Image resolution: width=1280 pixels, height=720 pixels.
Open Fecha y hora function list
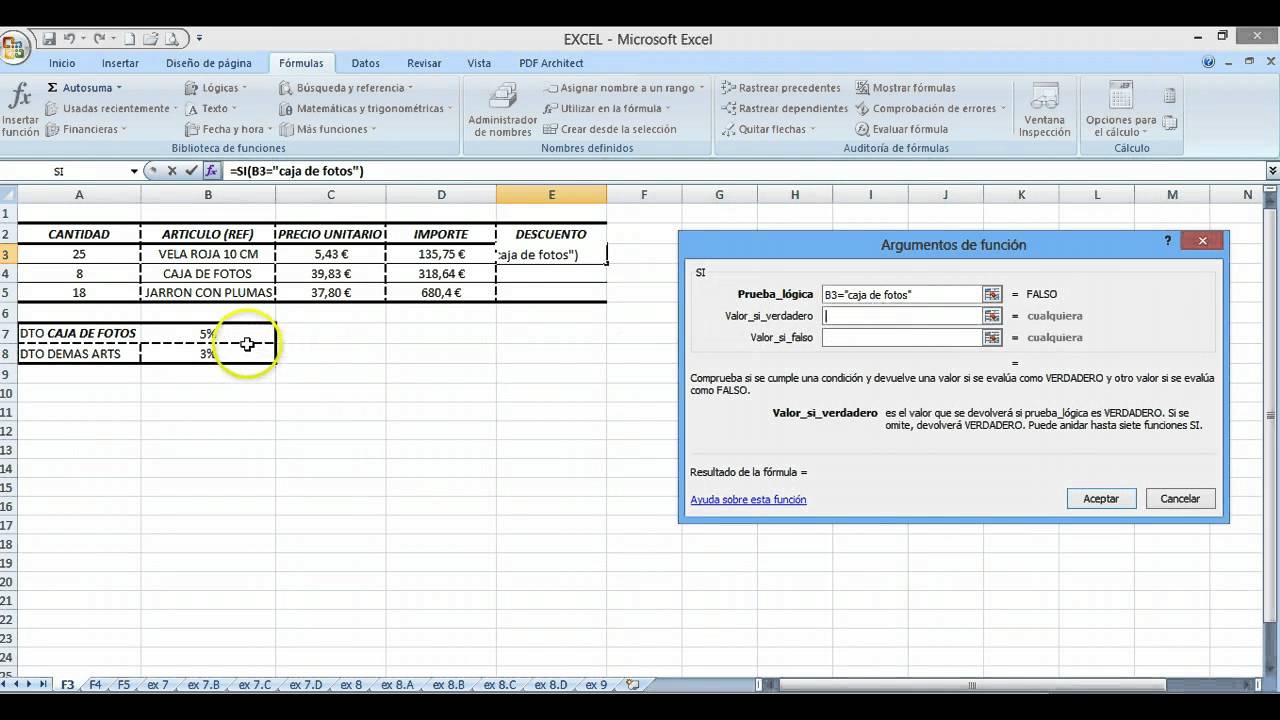coord(229,129)
